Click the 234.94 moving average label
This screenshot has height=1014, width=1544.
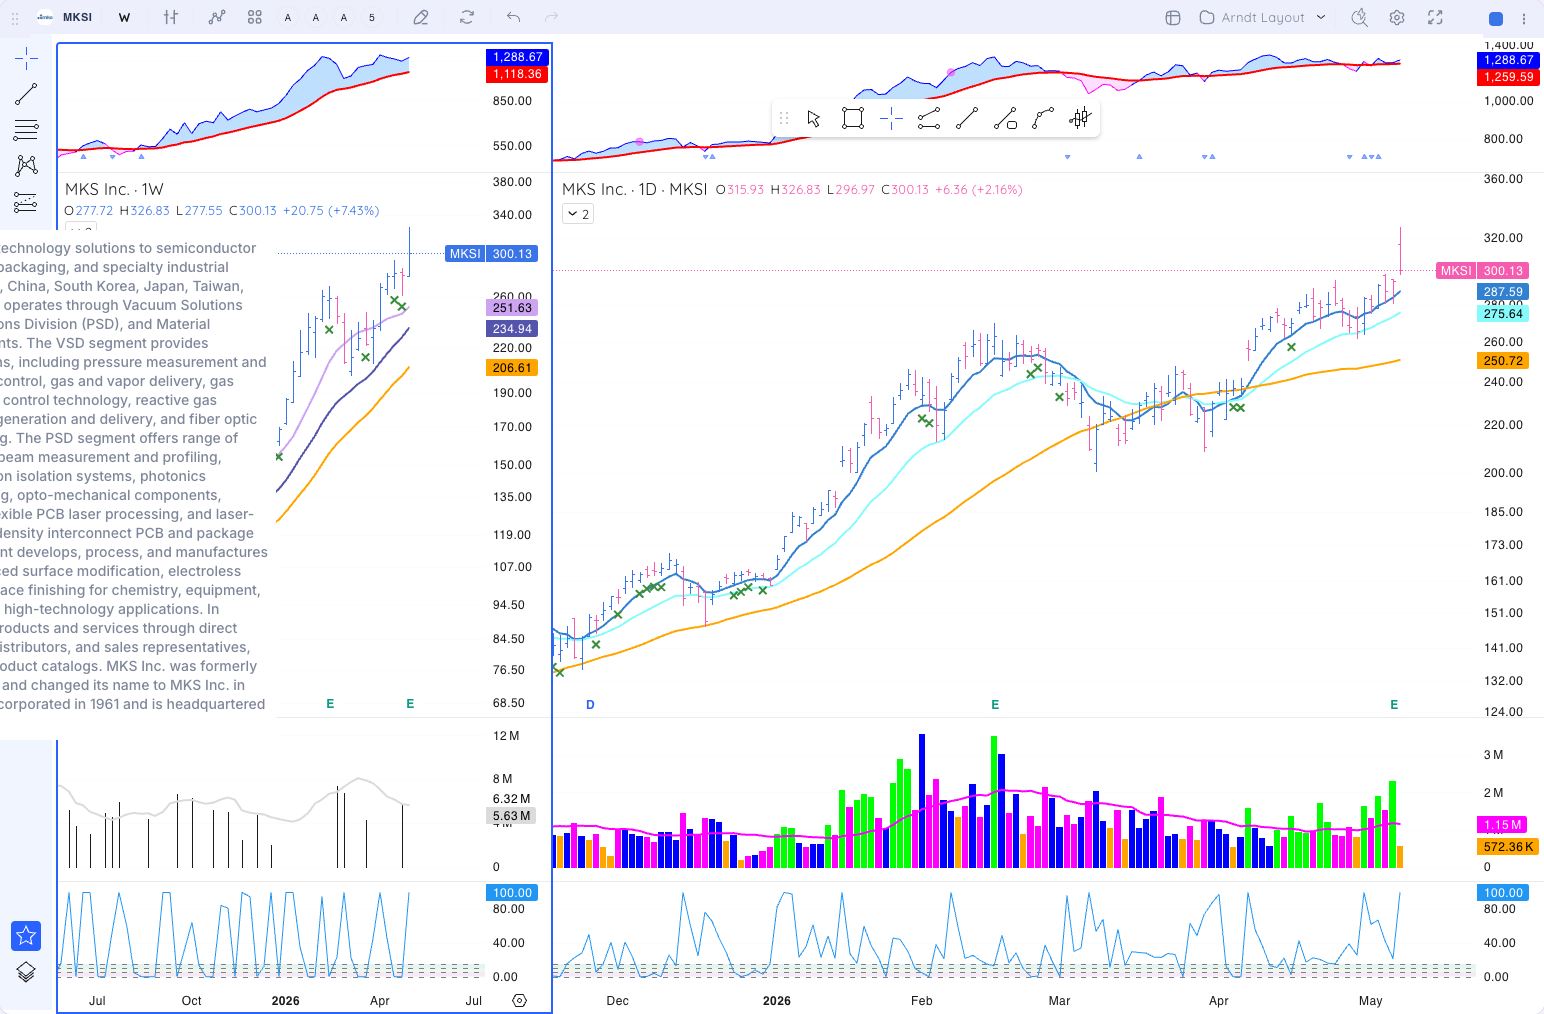click(x=512, y=329)
